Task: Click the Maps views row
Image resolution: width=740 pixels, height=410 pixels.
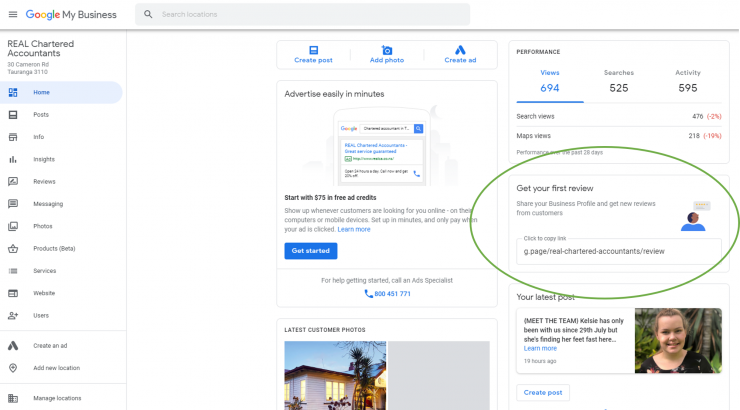Action: pos(619,136)
